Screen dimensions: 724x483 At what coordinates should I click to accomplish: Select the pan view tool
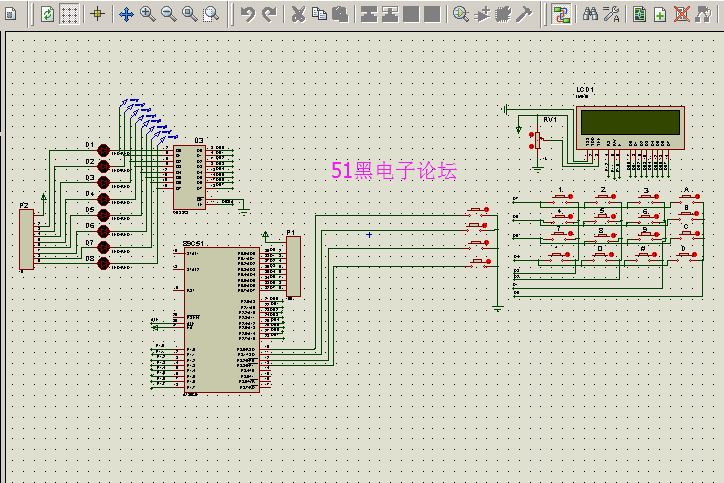click(x=126, y=14)
